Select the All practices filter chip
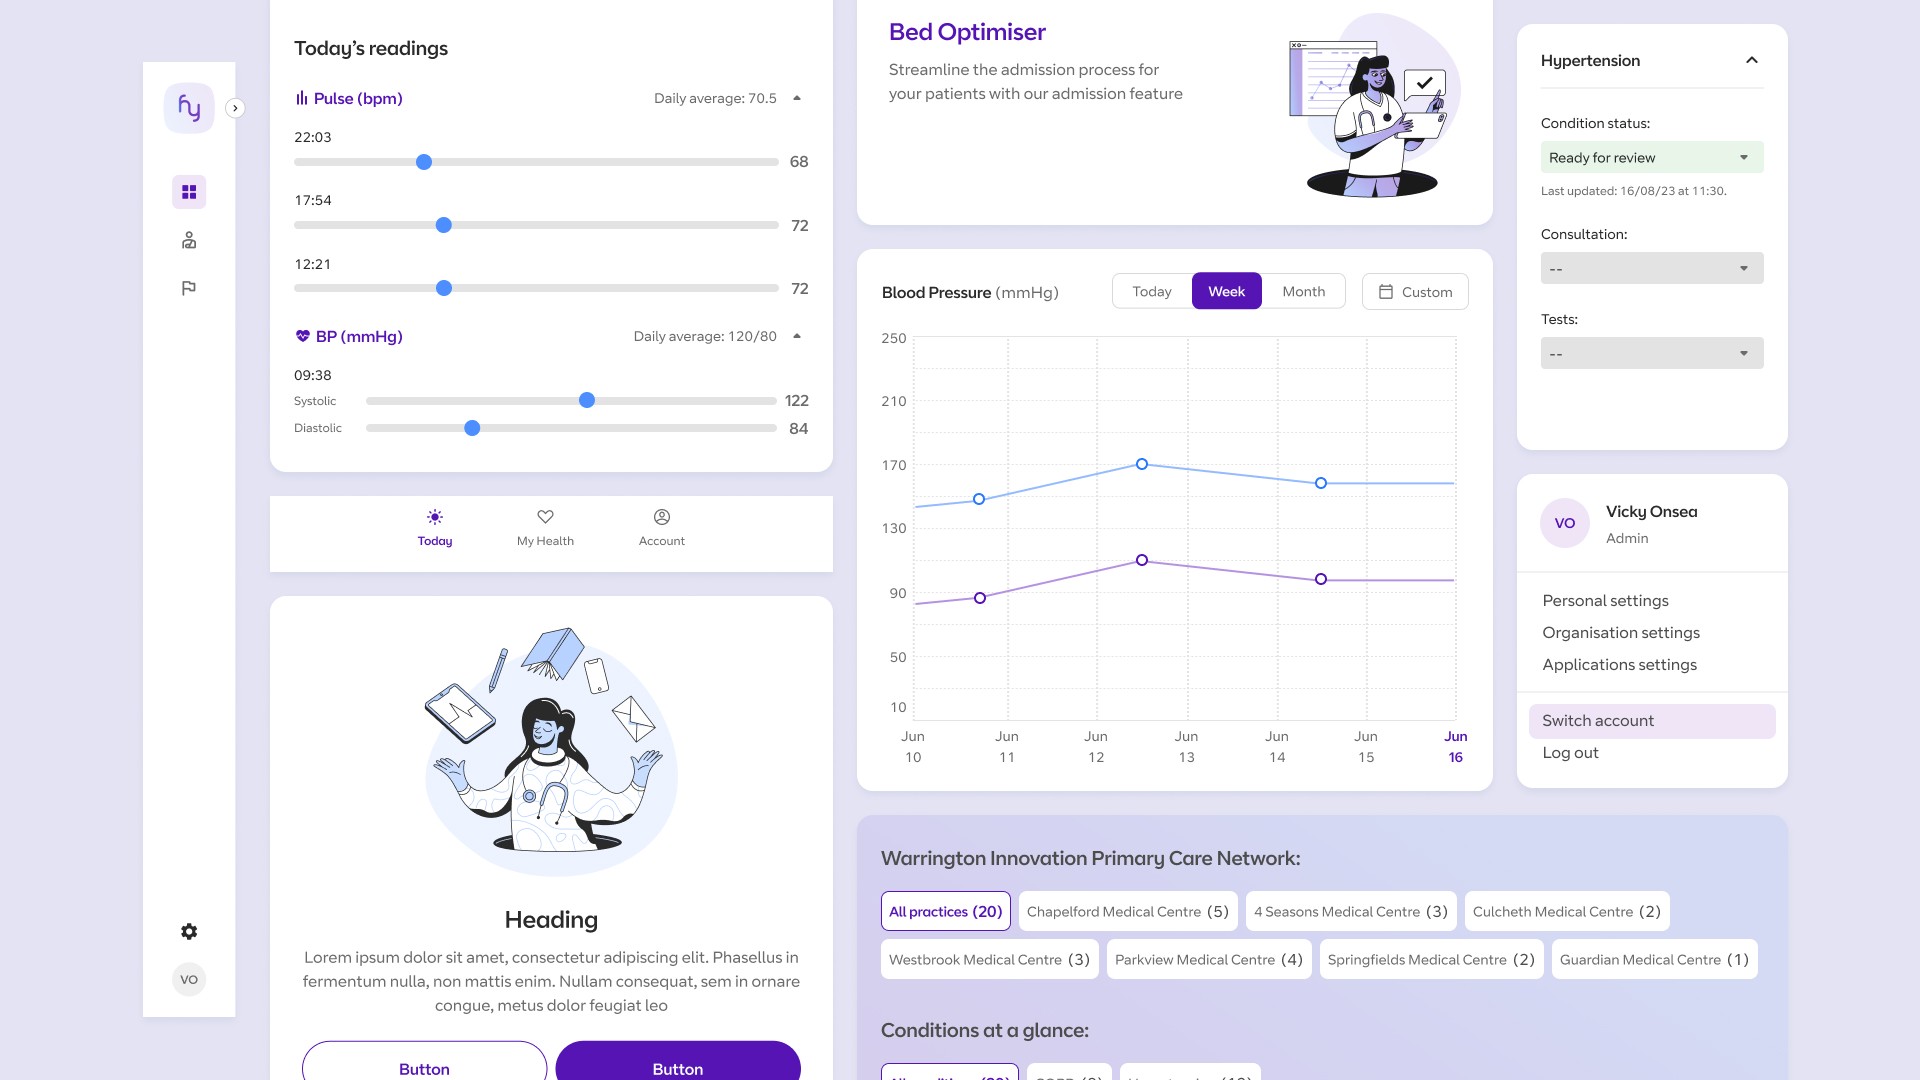Image resolution: width=1920 pixels, height=1080 pixels. [x=945, y=911]
